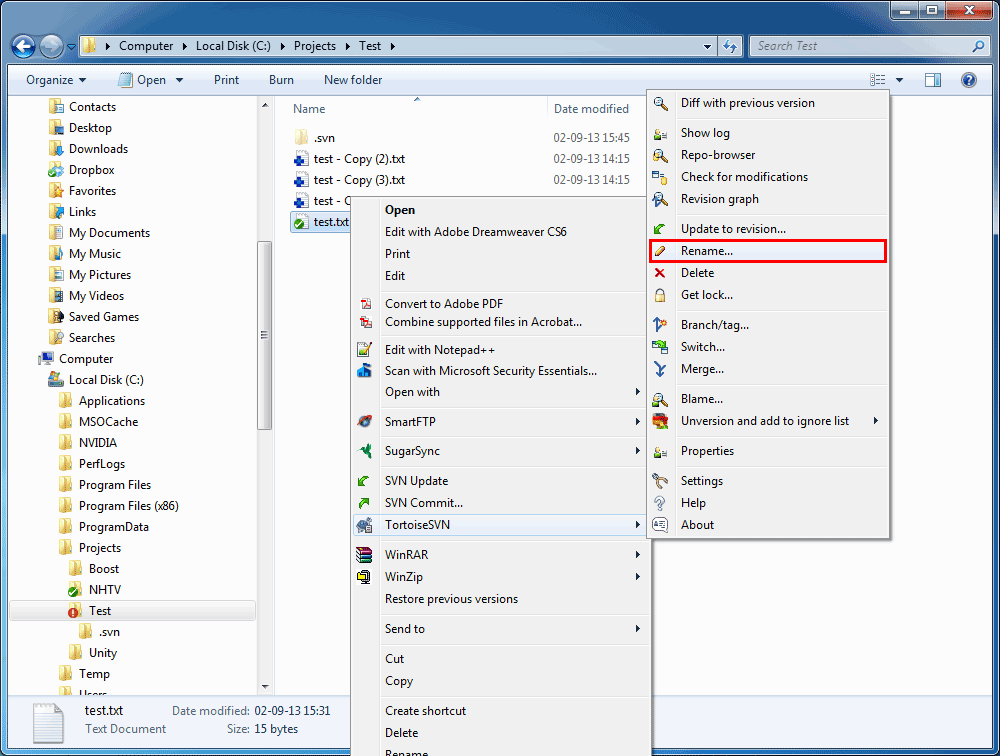Click the SmartFTP icon

(364, 422)
